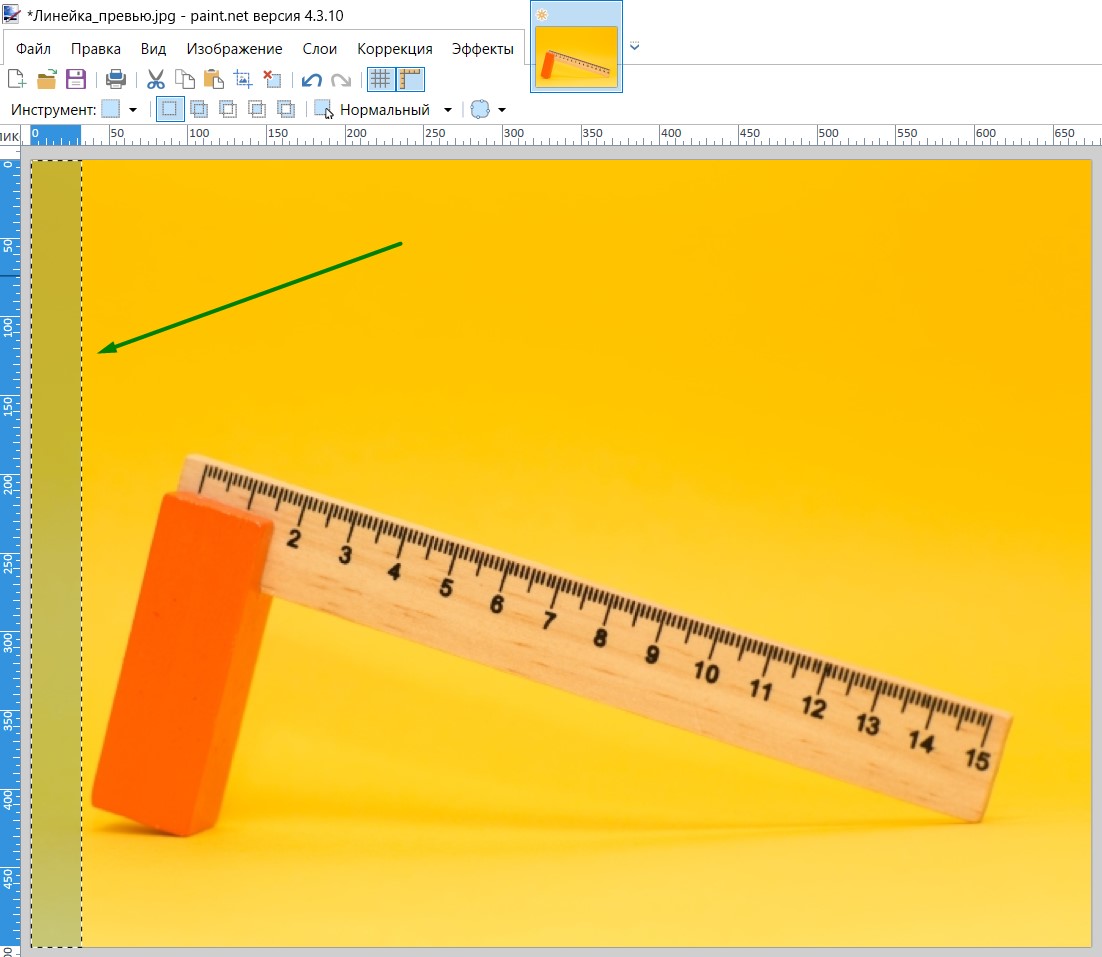Open the Слои menu
Screen dimensions: 1102x957
coord(320,49)
